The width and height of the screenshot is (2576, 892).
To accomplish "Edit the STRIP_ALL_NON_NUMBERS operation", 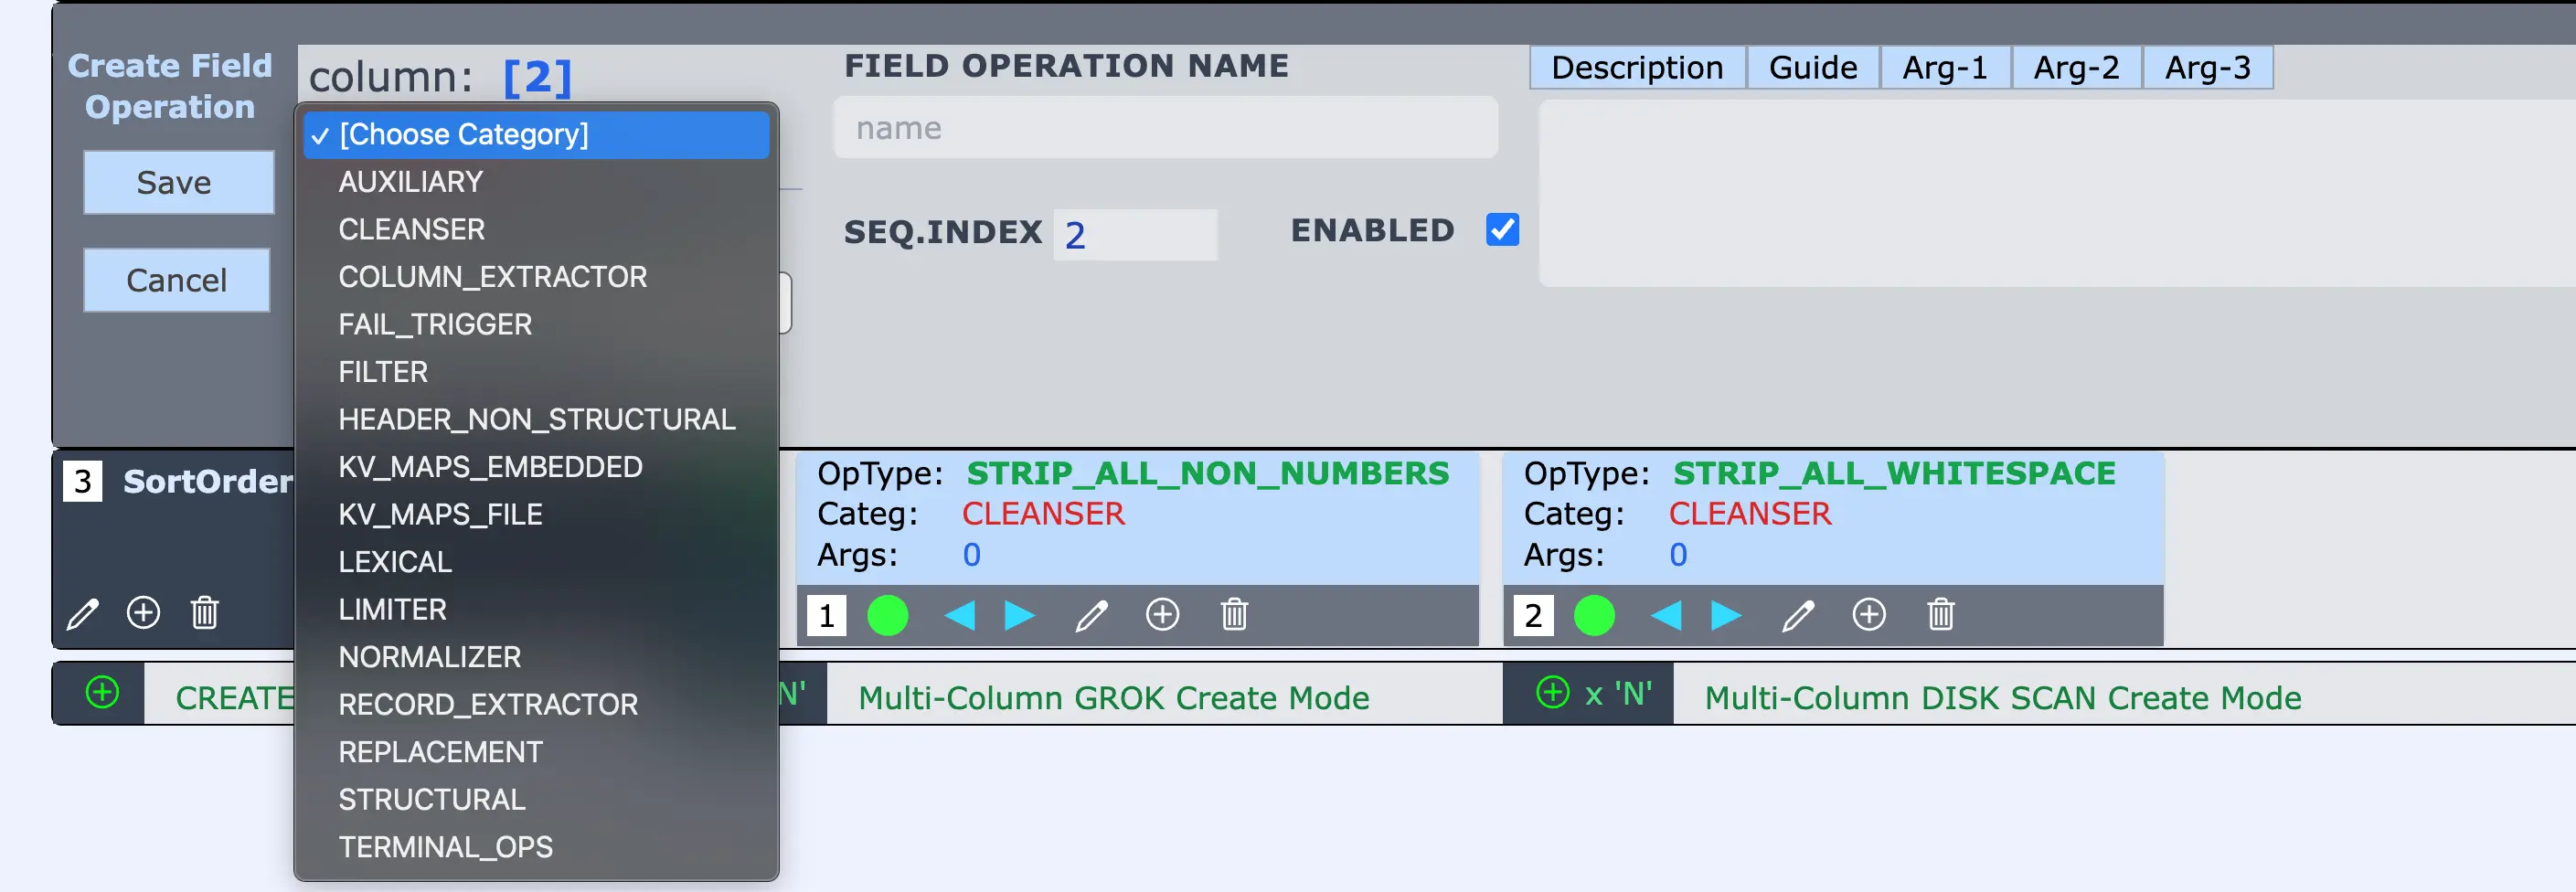I will [x=1092, y=615].
